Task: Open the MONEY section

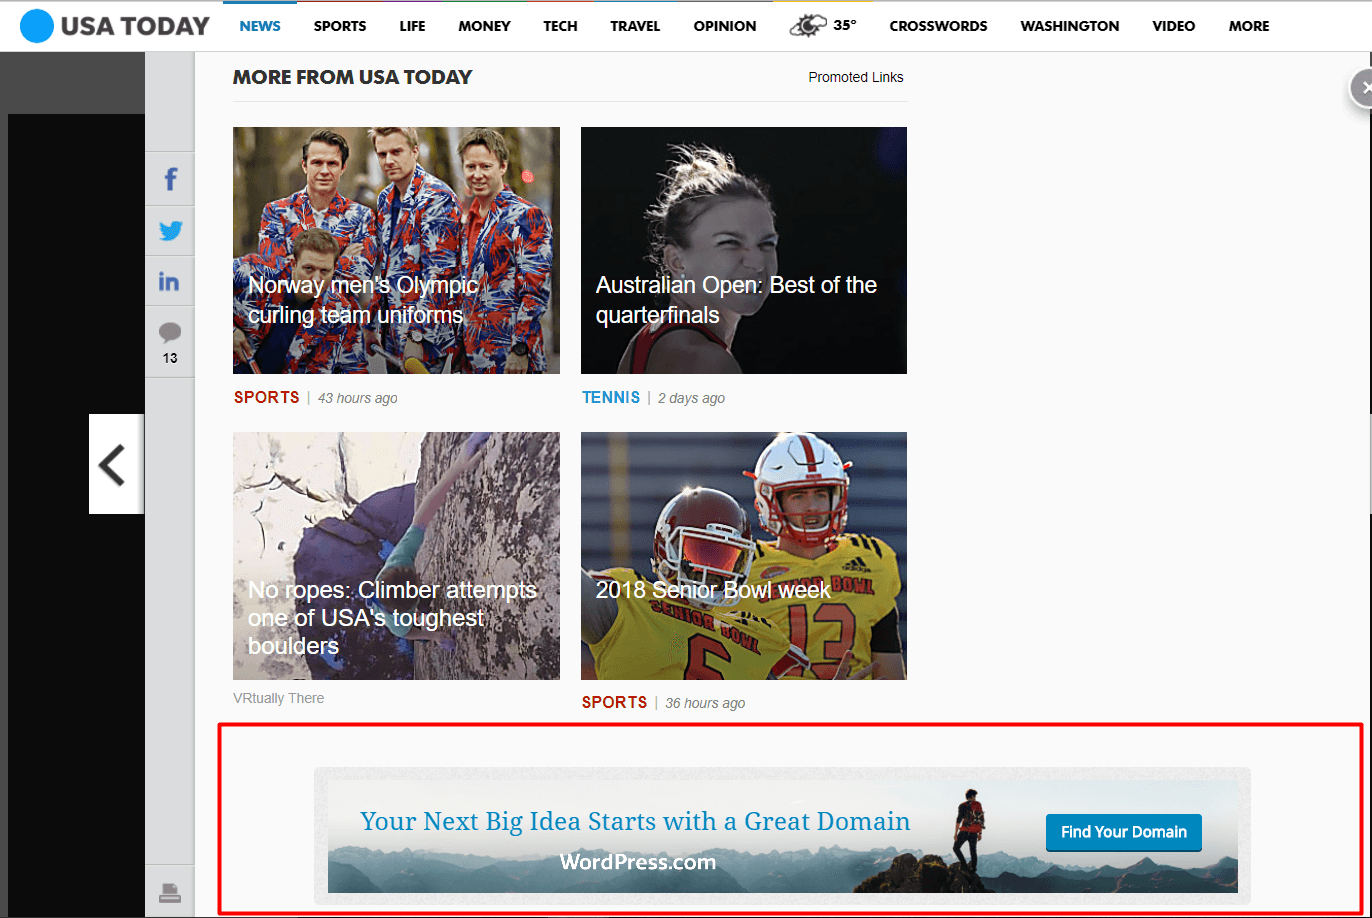Action: (x=484, y=26)
